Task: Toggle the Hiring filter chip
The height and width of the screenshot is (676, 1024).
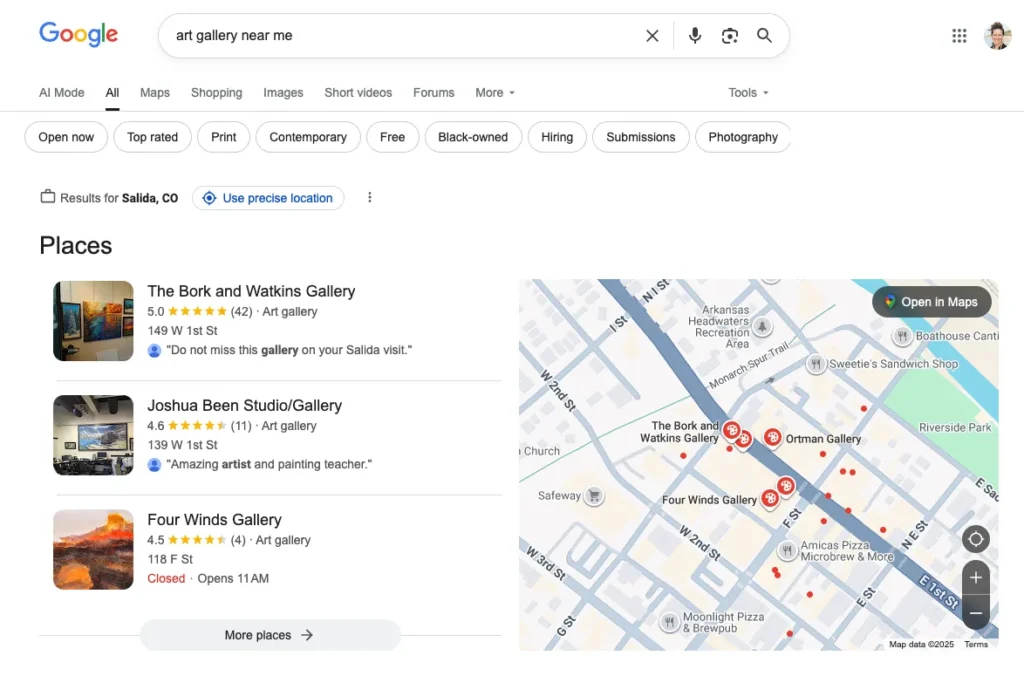Action: 557,137
